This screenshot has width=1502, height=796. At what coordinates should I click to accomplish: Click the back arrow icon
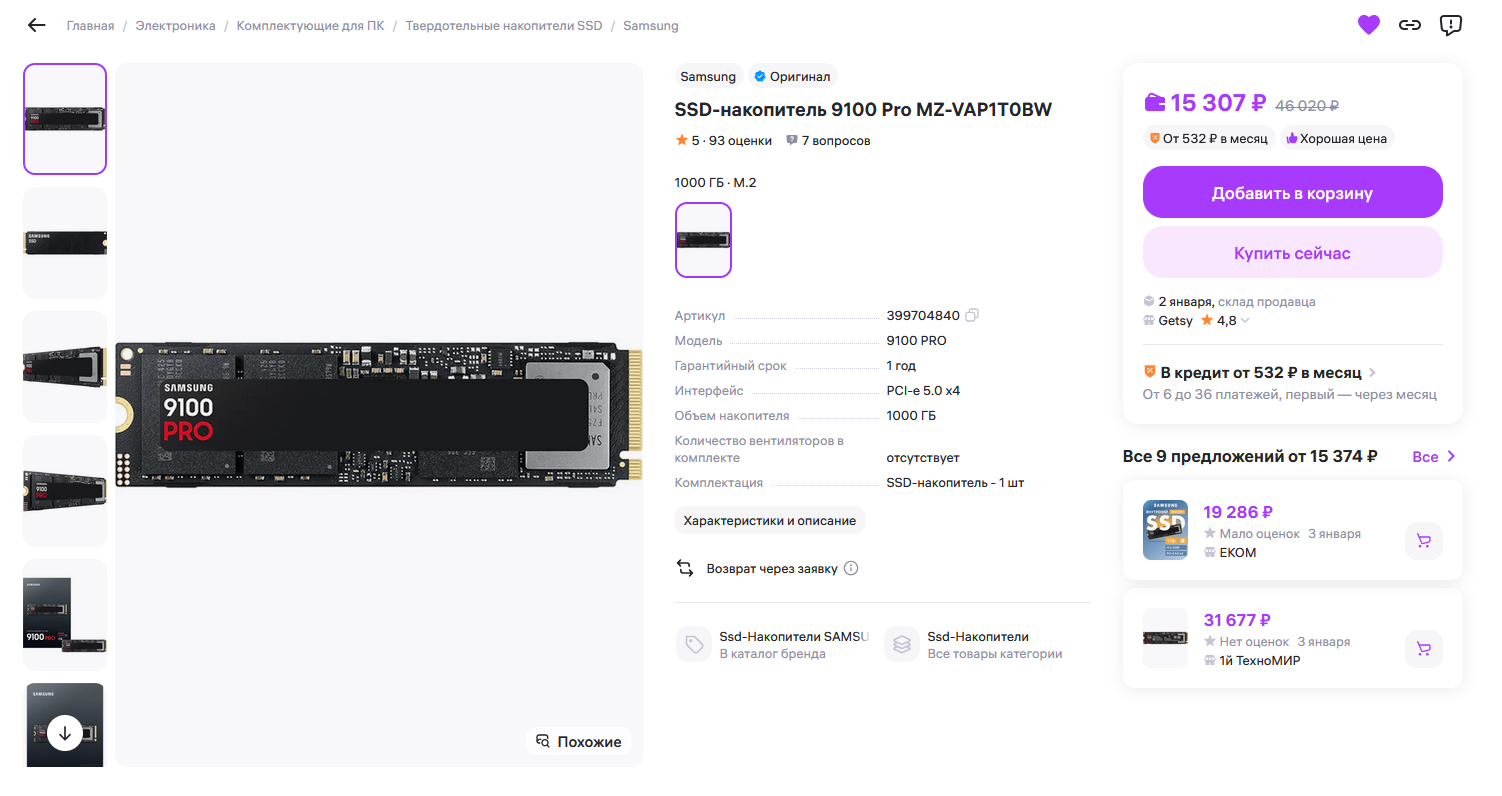tap(37, 25)
